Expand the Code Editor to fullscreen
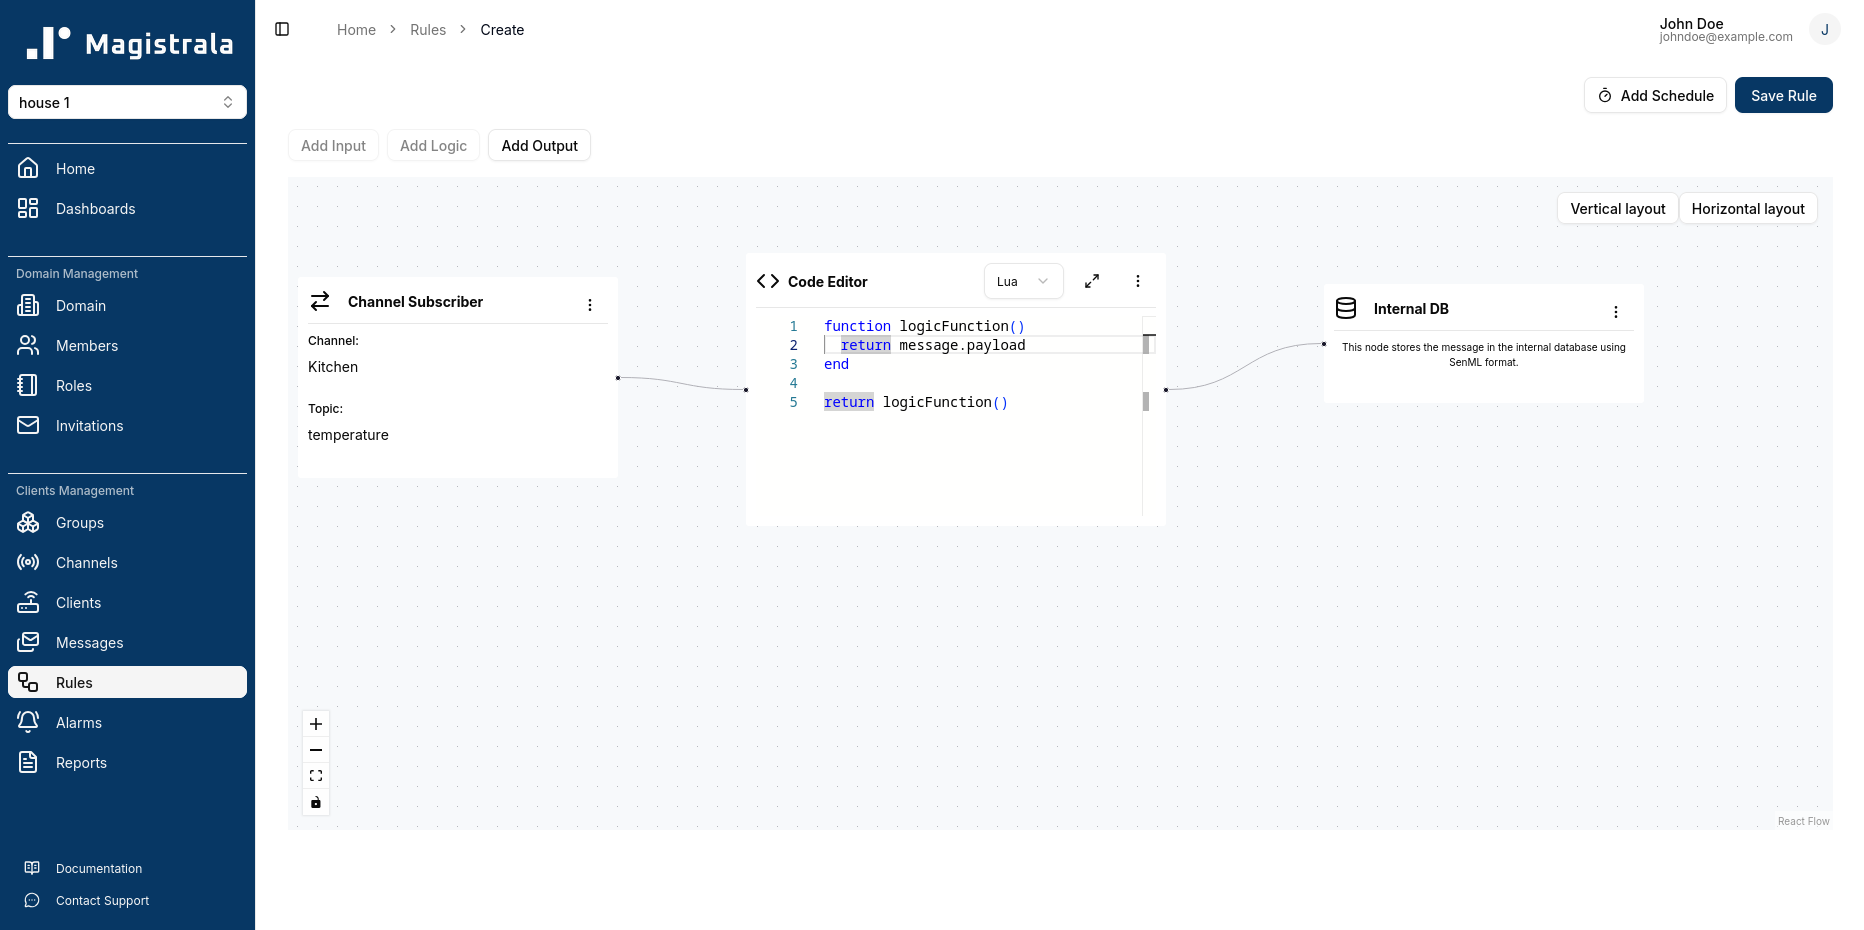The height and width of the screenshot is (930, 1864). click(x=1092, y=282)
